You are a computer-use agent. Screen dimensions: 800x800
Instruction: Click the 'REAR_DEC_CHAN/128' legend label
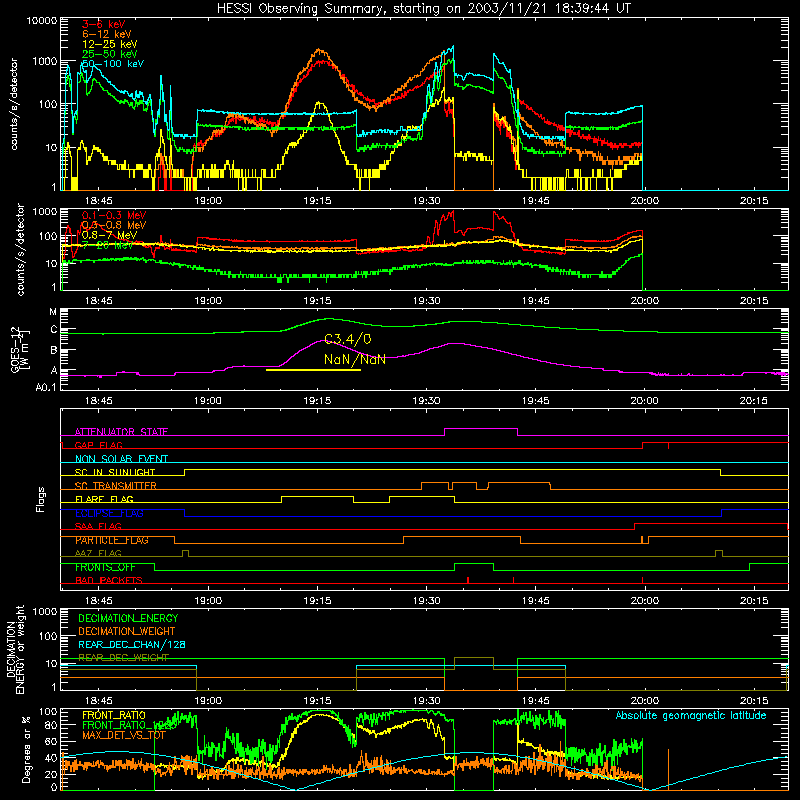[x=132, y=645]
